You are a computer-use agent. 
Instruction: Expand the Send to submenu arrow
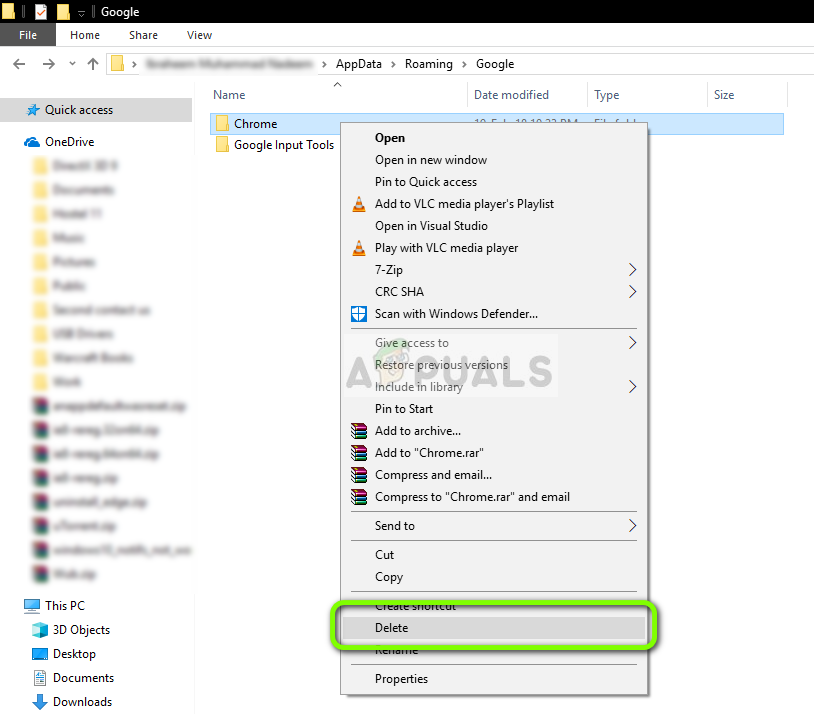(632, 526)
